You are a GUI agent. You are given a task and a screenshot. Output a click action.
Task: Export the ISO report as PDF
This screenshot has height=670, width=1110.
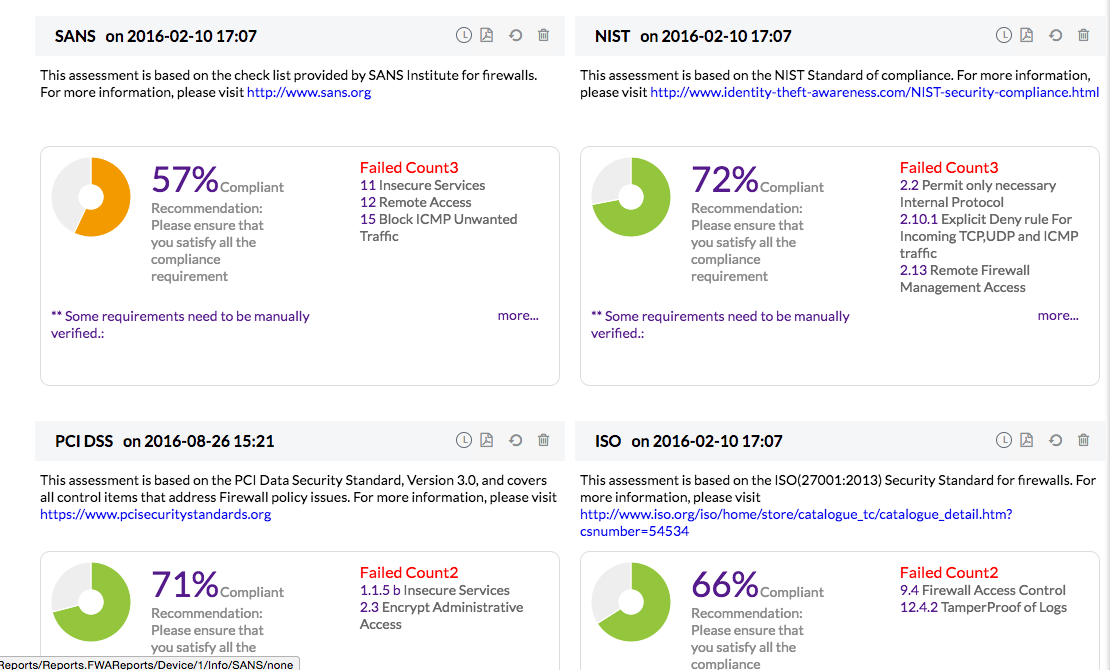click(x=1026, y=439)
